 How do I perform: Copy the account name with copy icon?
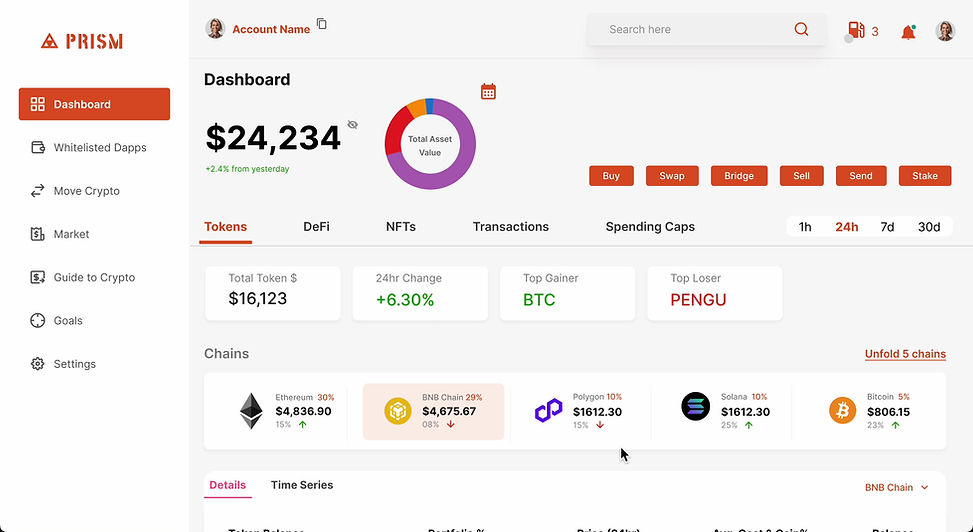coord(321,24)
